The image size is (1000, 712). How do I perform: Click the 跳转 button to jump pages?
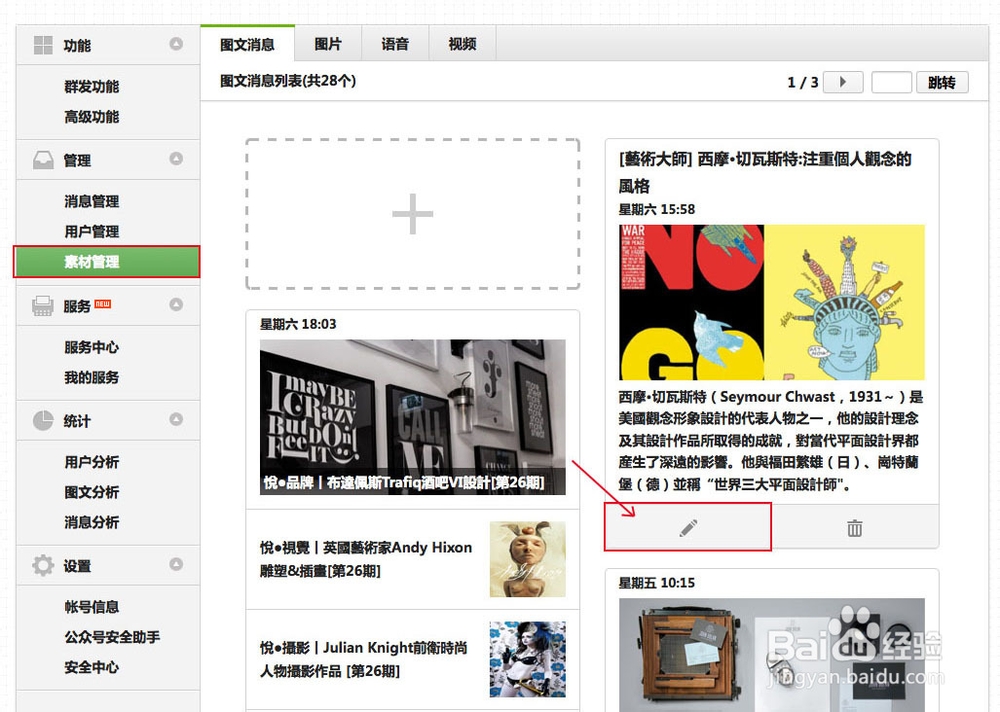click(x=941, y=82)
